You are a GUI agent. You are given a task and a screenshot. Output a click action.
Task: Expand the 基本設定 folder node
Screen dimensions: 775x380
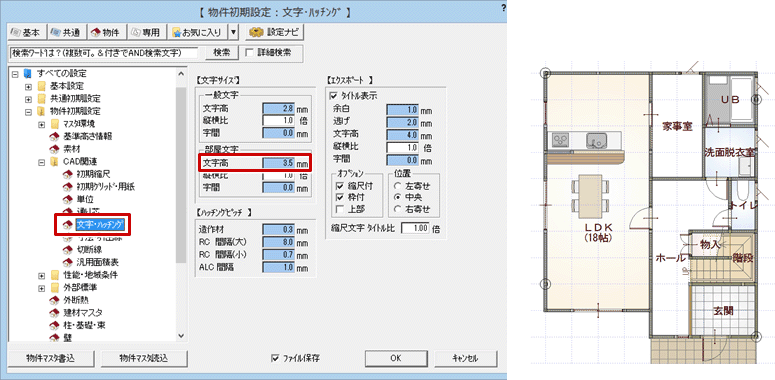click(x=29, y=85)
